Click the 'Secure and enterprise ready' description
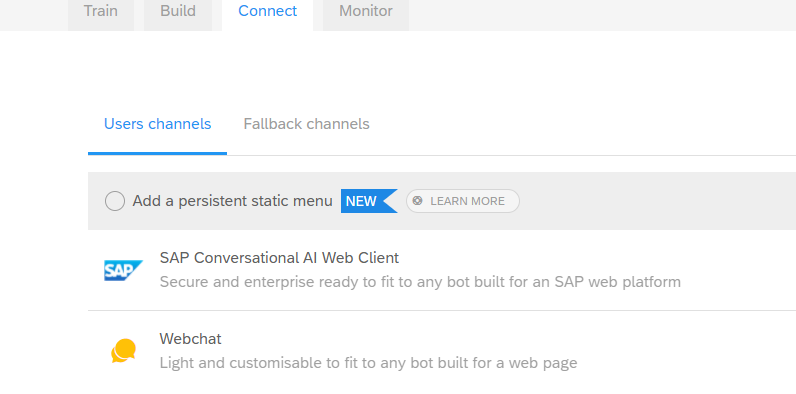Viewport: 796px width, 394px height. [x=420, y=282]
